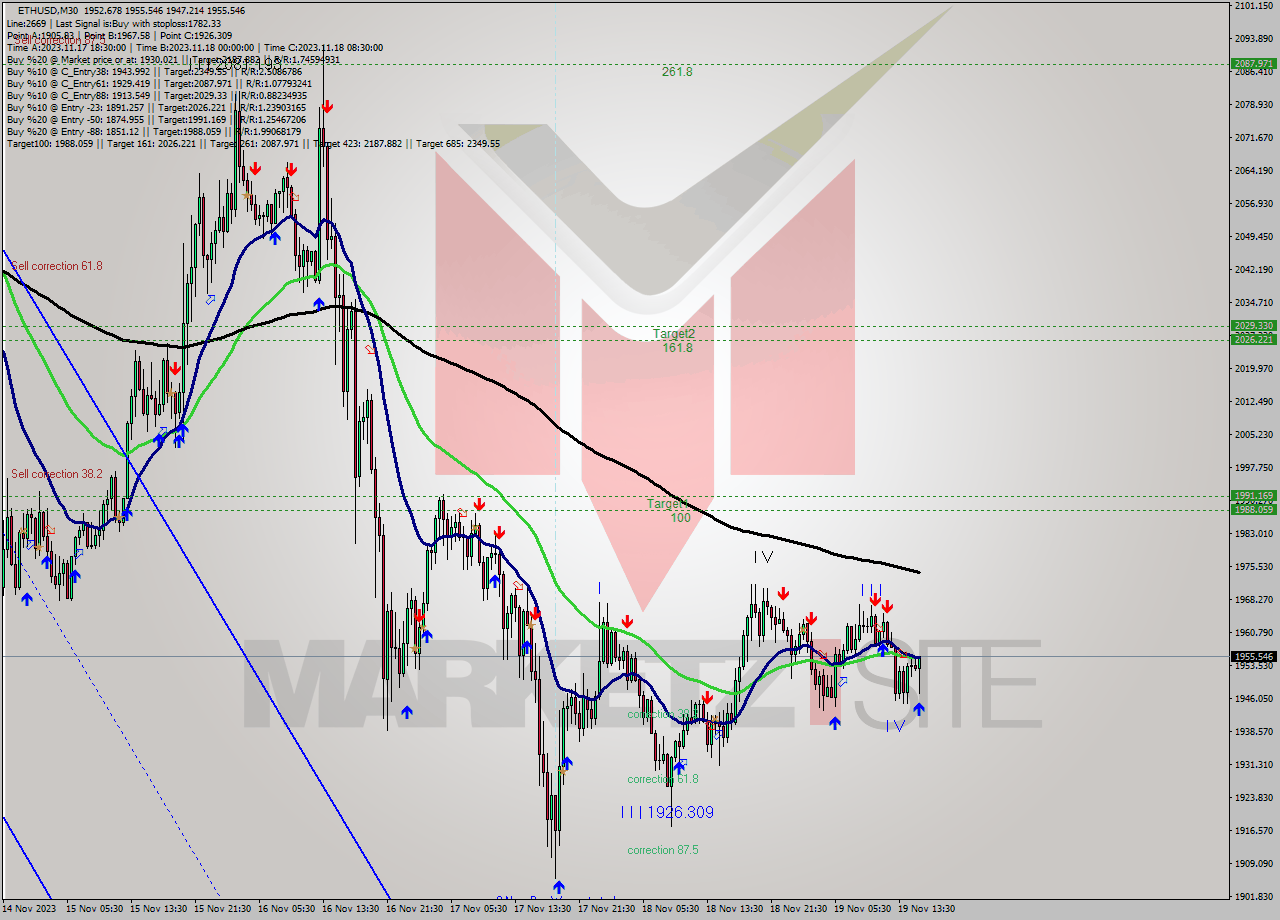
Task: Click the 2078.930 price axis value
Action: point(1253,105)
